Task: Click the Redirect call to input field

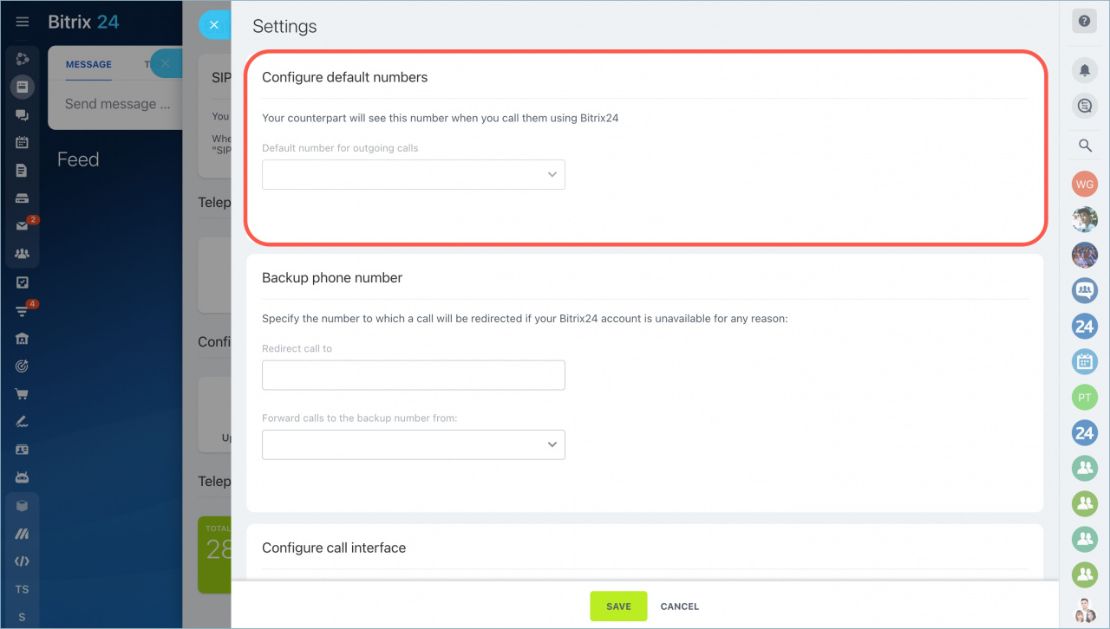Action: (x=413, y=375)
